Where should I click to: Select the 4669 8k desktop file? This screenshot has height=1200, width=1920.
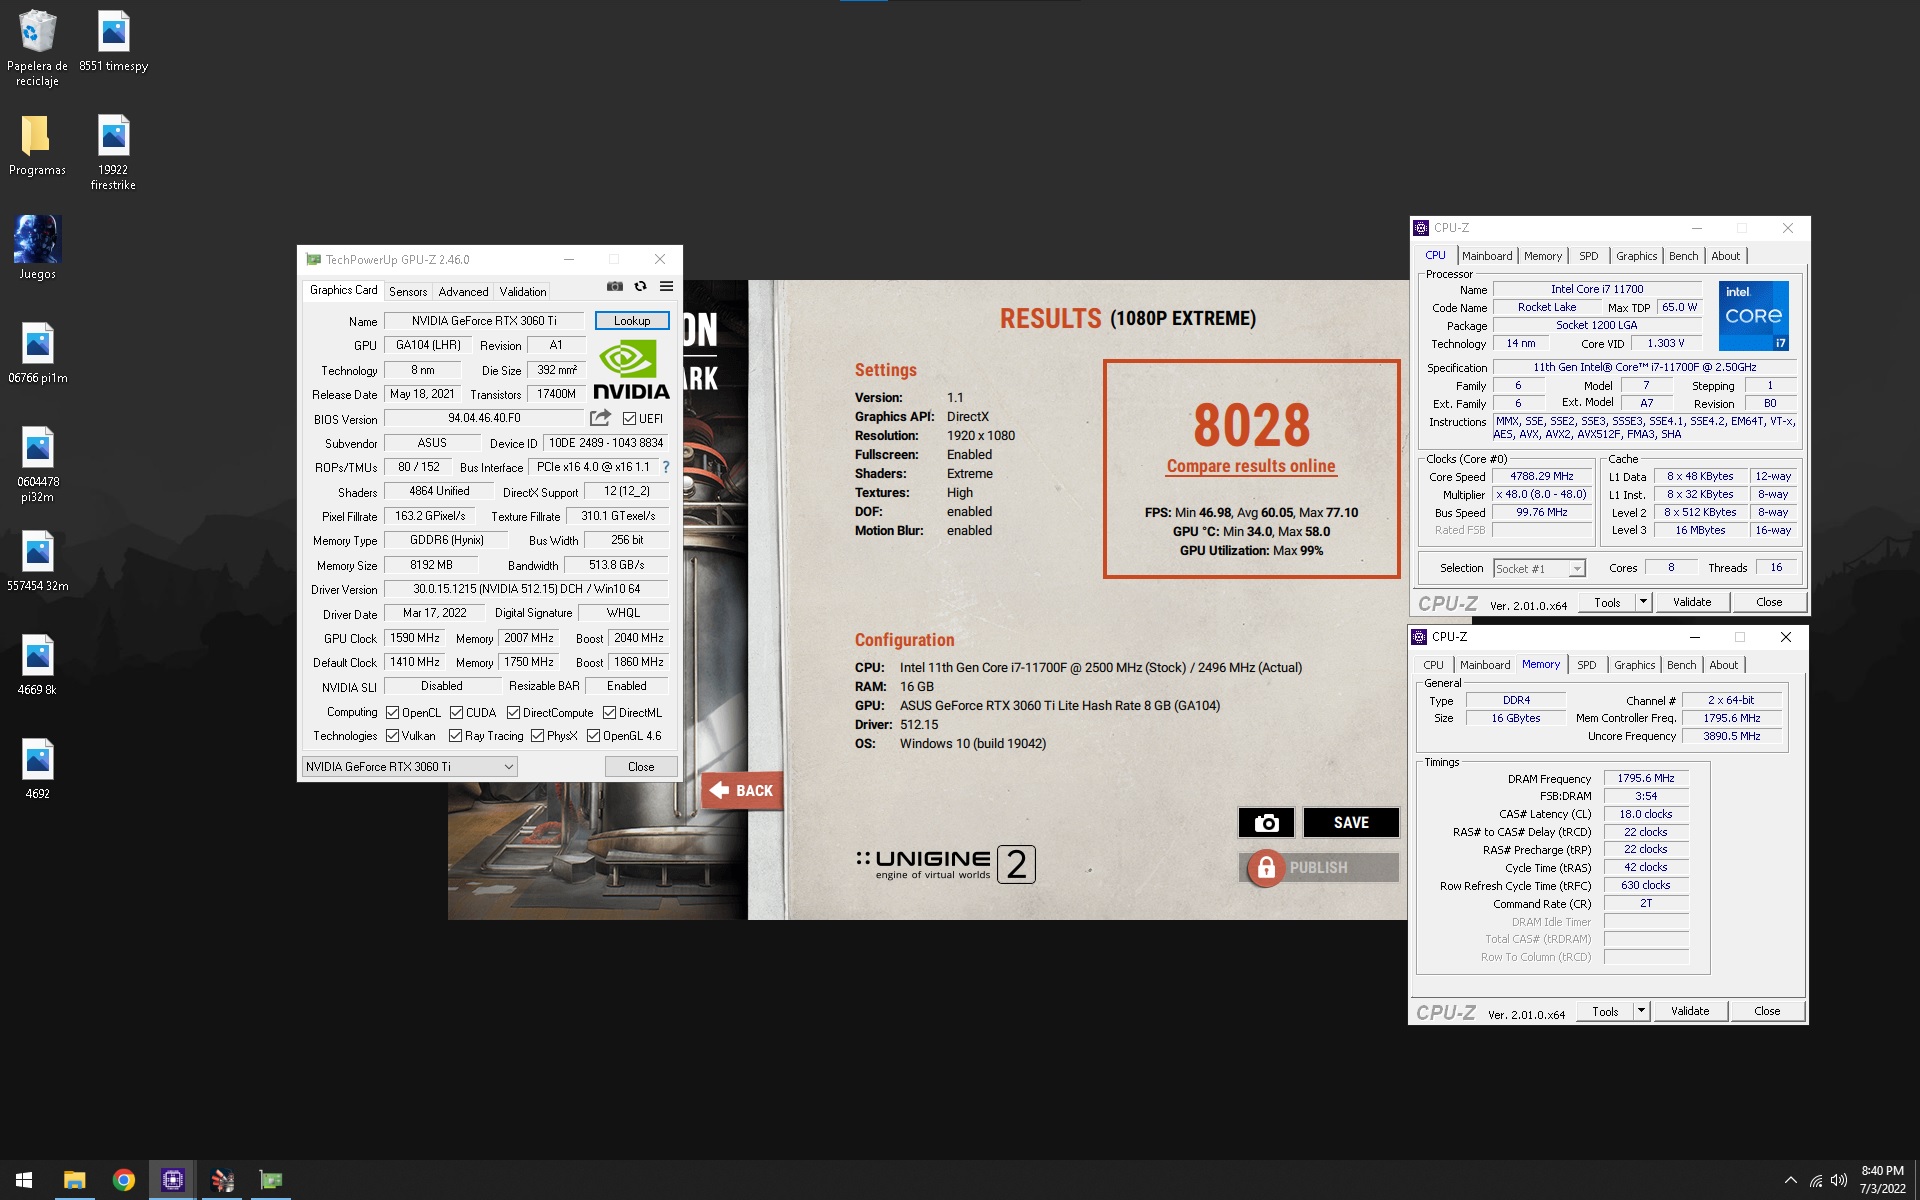[x=37, y=665]
